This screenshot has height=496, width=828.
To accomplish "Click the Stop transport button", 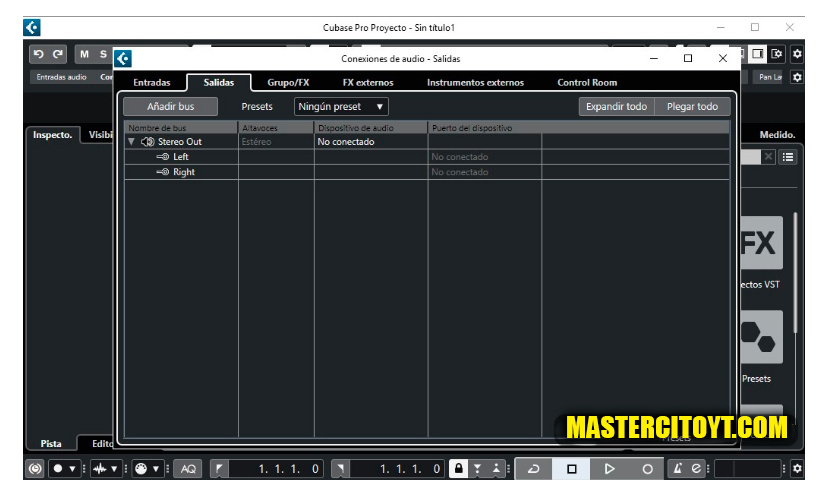I will pyautogui.click(x=571, y=469).
